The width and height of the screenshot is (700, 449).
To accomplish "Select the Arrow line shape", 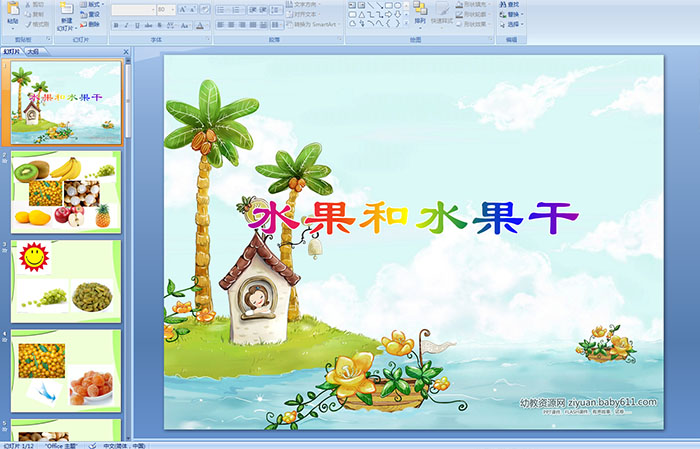I will tap(379, 5).
